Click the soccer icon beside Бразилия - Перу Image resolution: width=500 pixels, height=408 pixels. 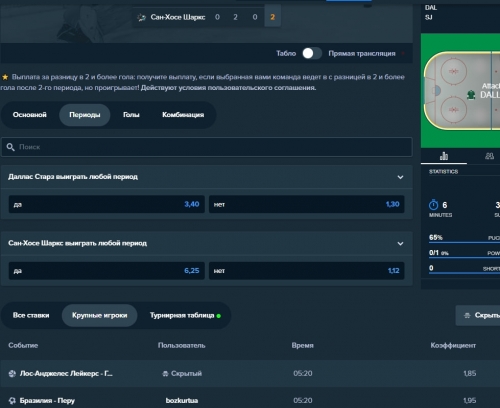(x=12, y=401)
